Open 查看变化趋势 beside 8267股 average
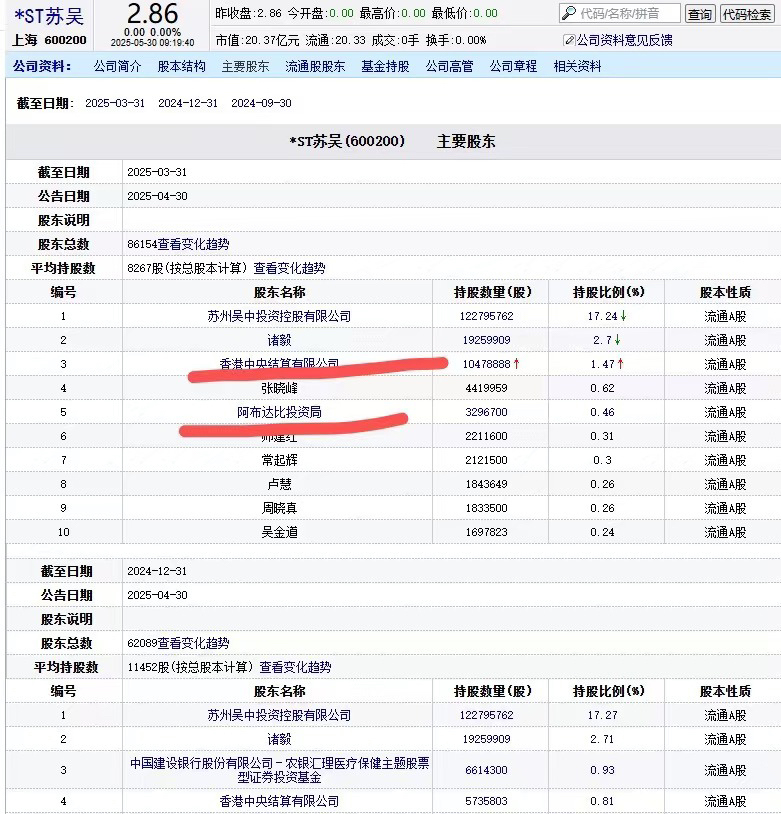 (289, 268)
